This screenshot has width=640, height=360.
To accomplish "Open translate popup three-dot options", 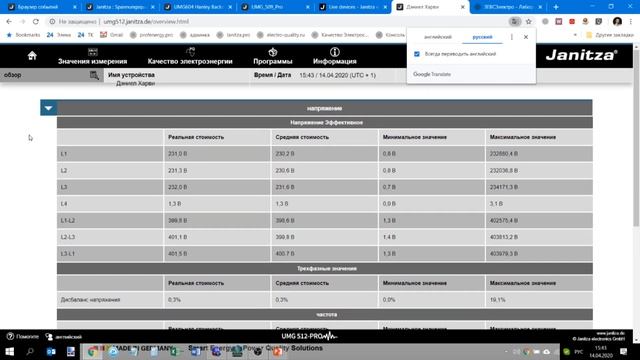I will (512, 37).
